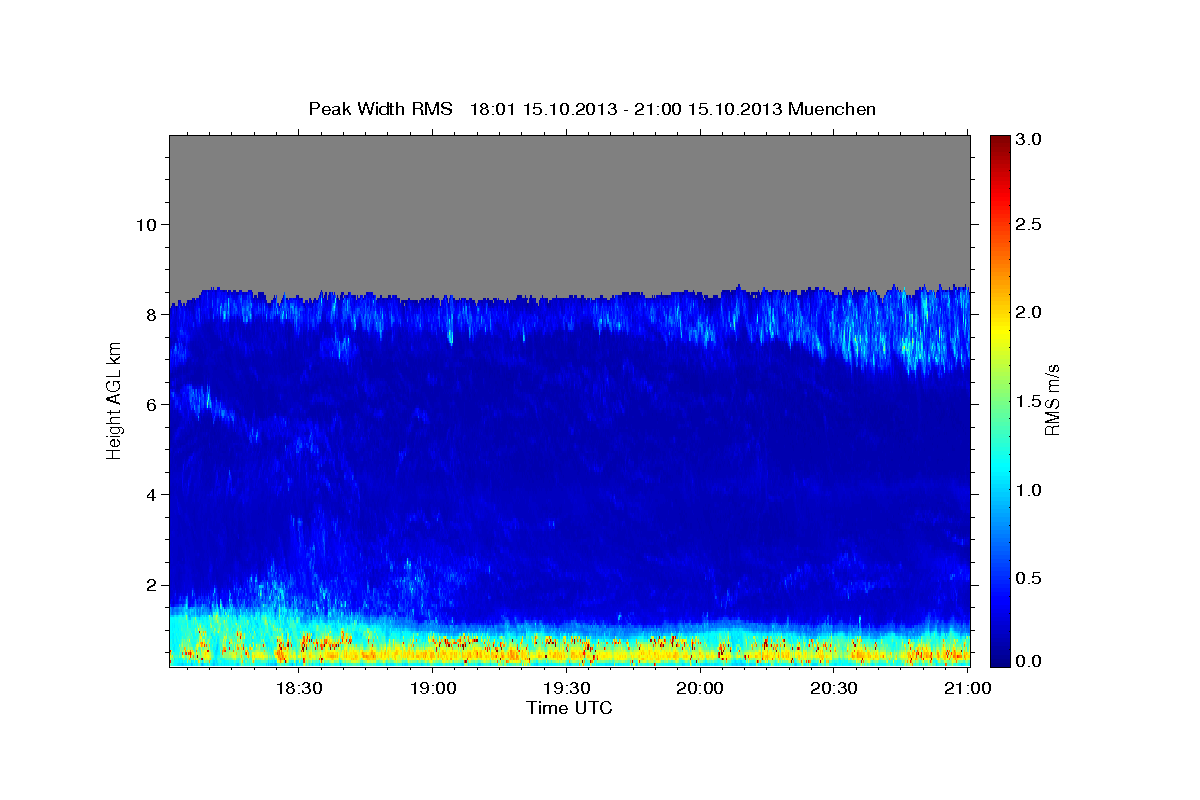Click the yellow-red turbulent layer near the ground
1200x800 pixels.
(x=569, y=648)
